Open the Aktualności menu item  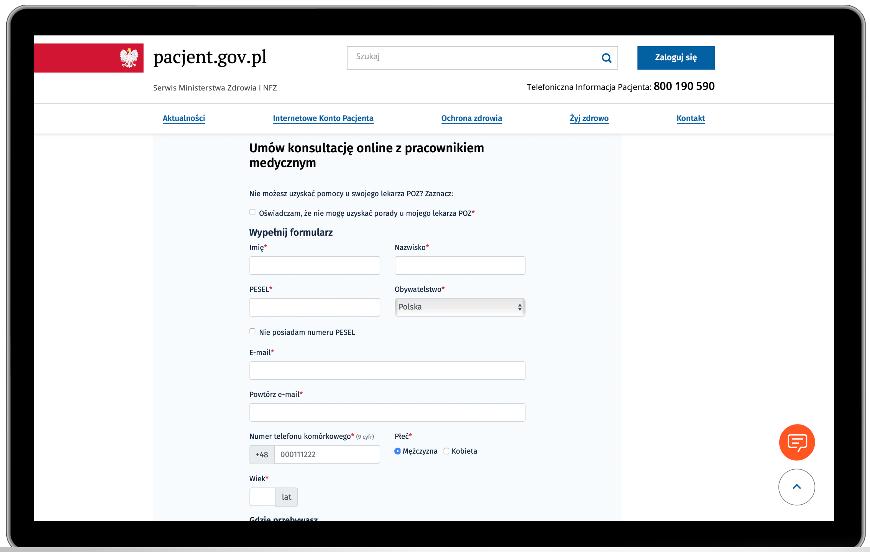(184, 118)
